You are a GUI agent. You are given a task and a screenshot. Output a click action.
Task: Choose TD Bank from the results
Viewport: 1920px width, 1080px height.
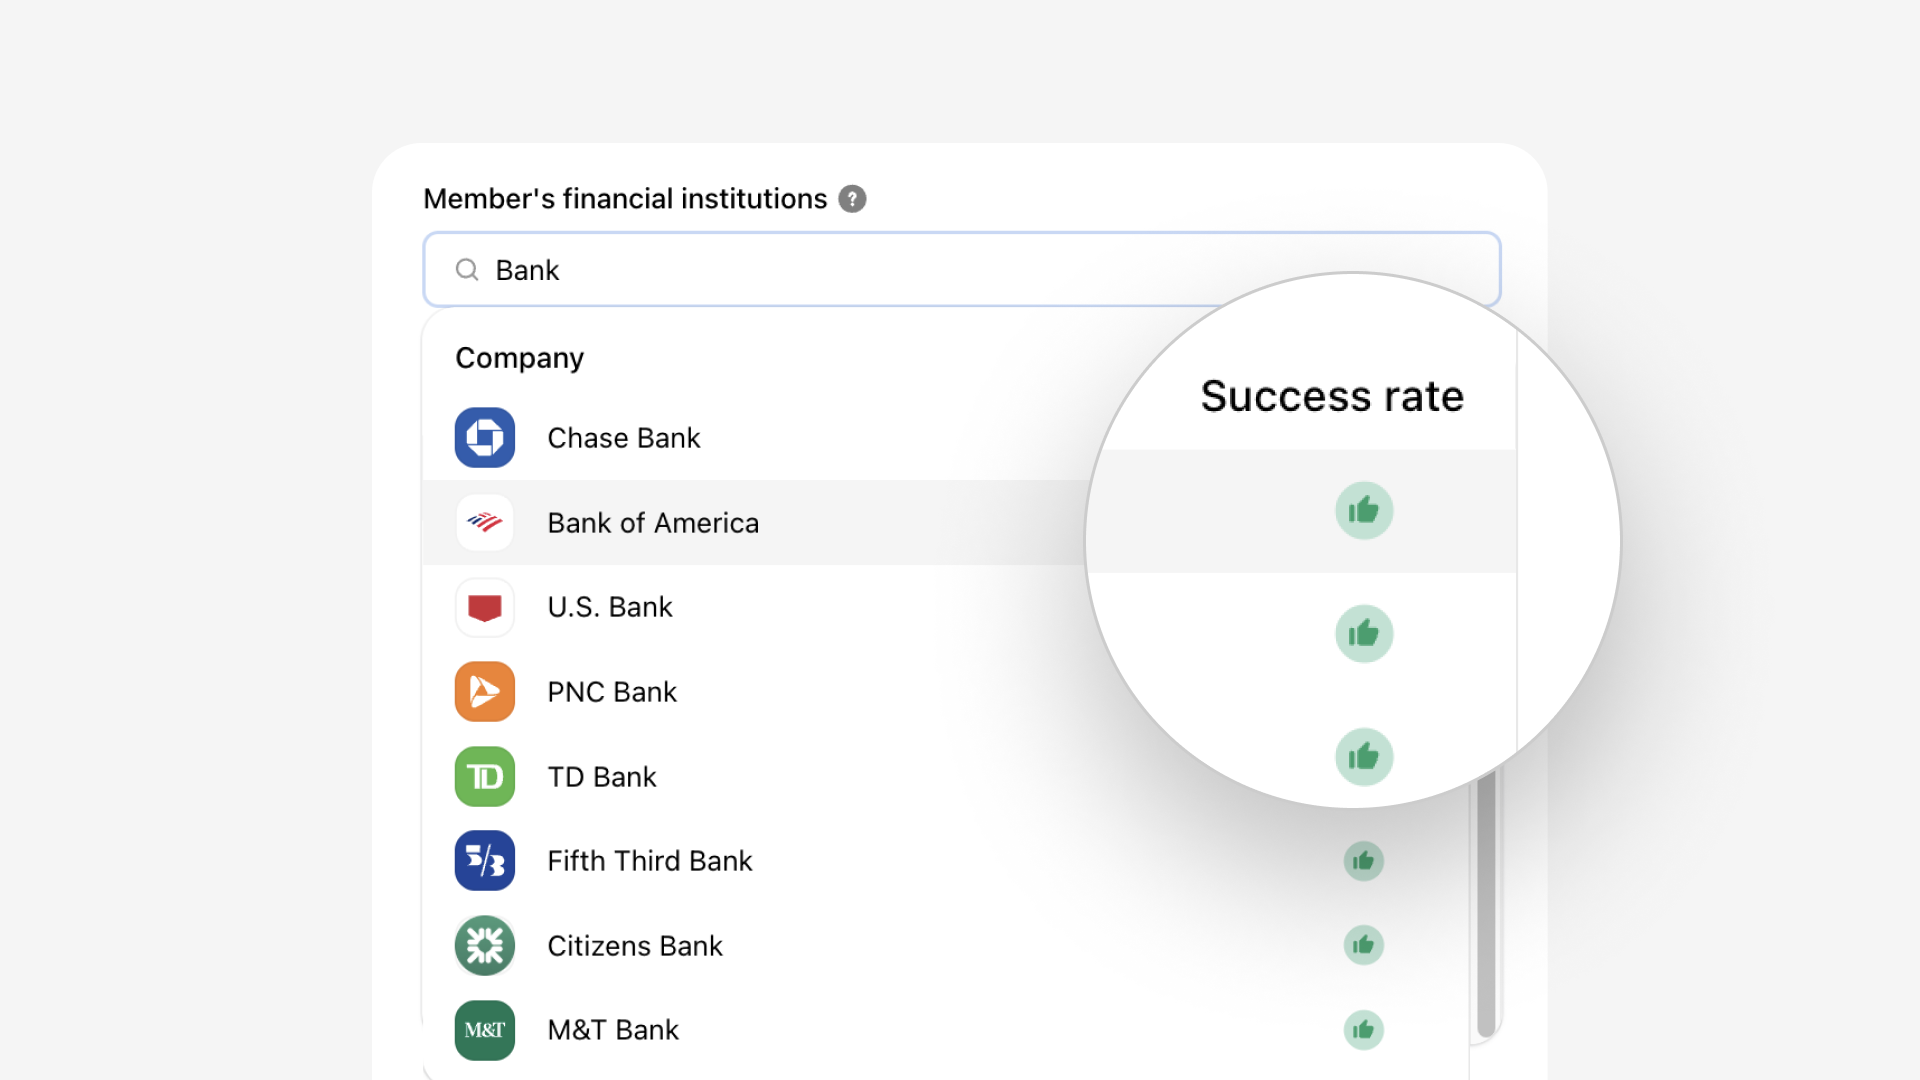[602, 777]
